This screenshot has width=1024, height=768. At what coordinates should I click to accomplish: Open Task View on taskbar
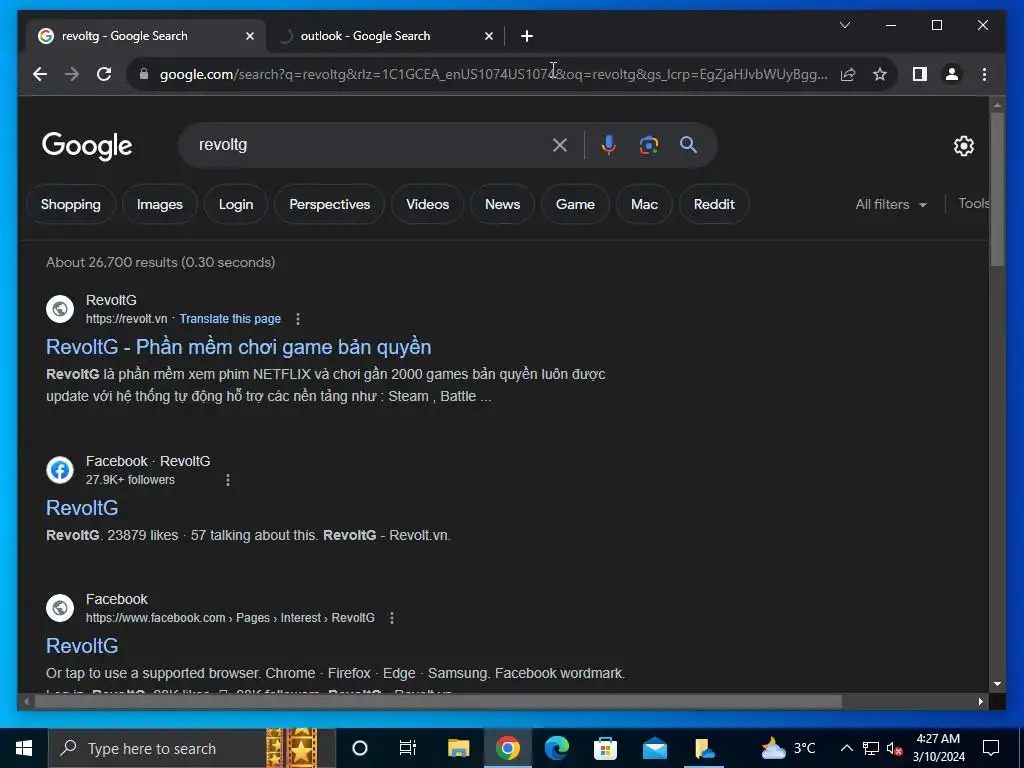(x=408, y=748)
